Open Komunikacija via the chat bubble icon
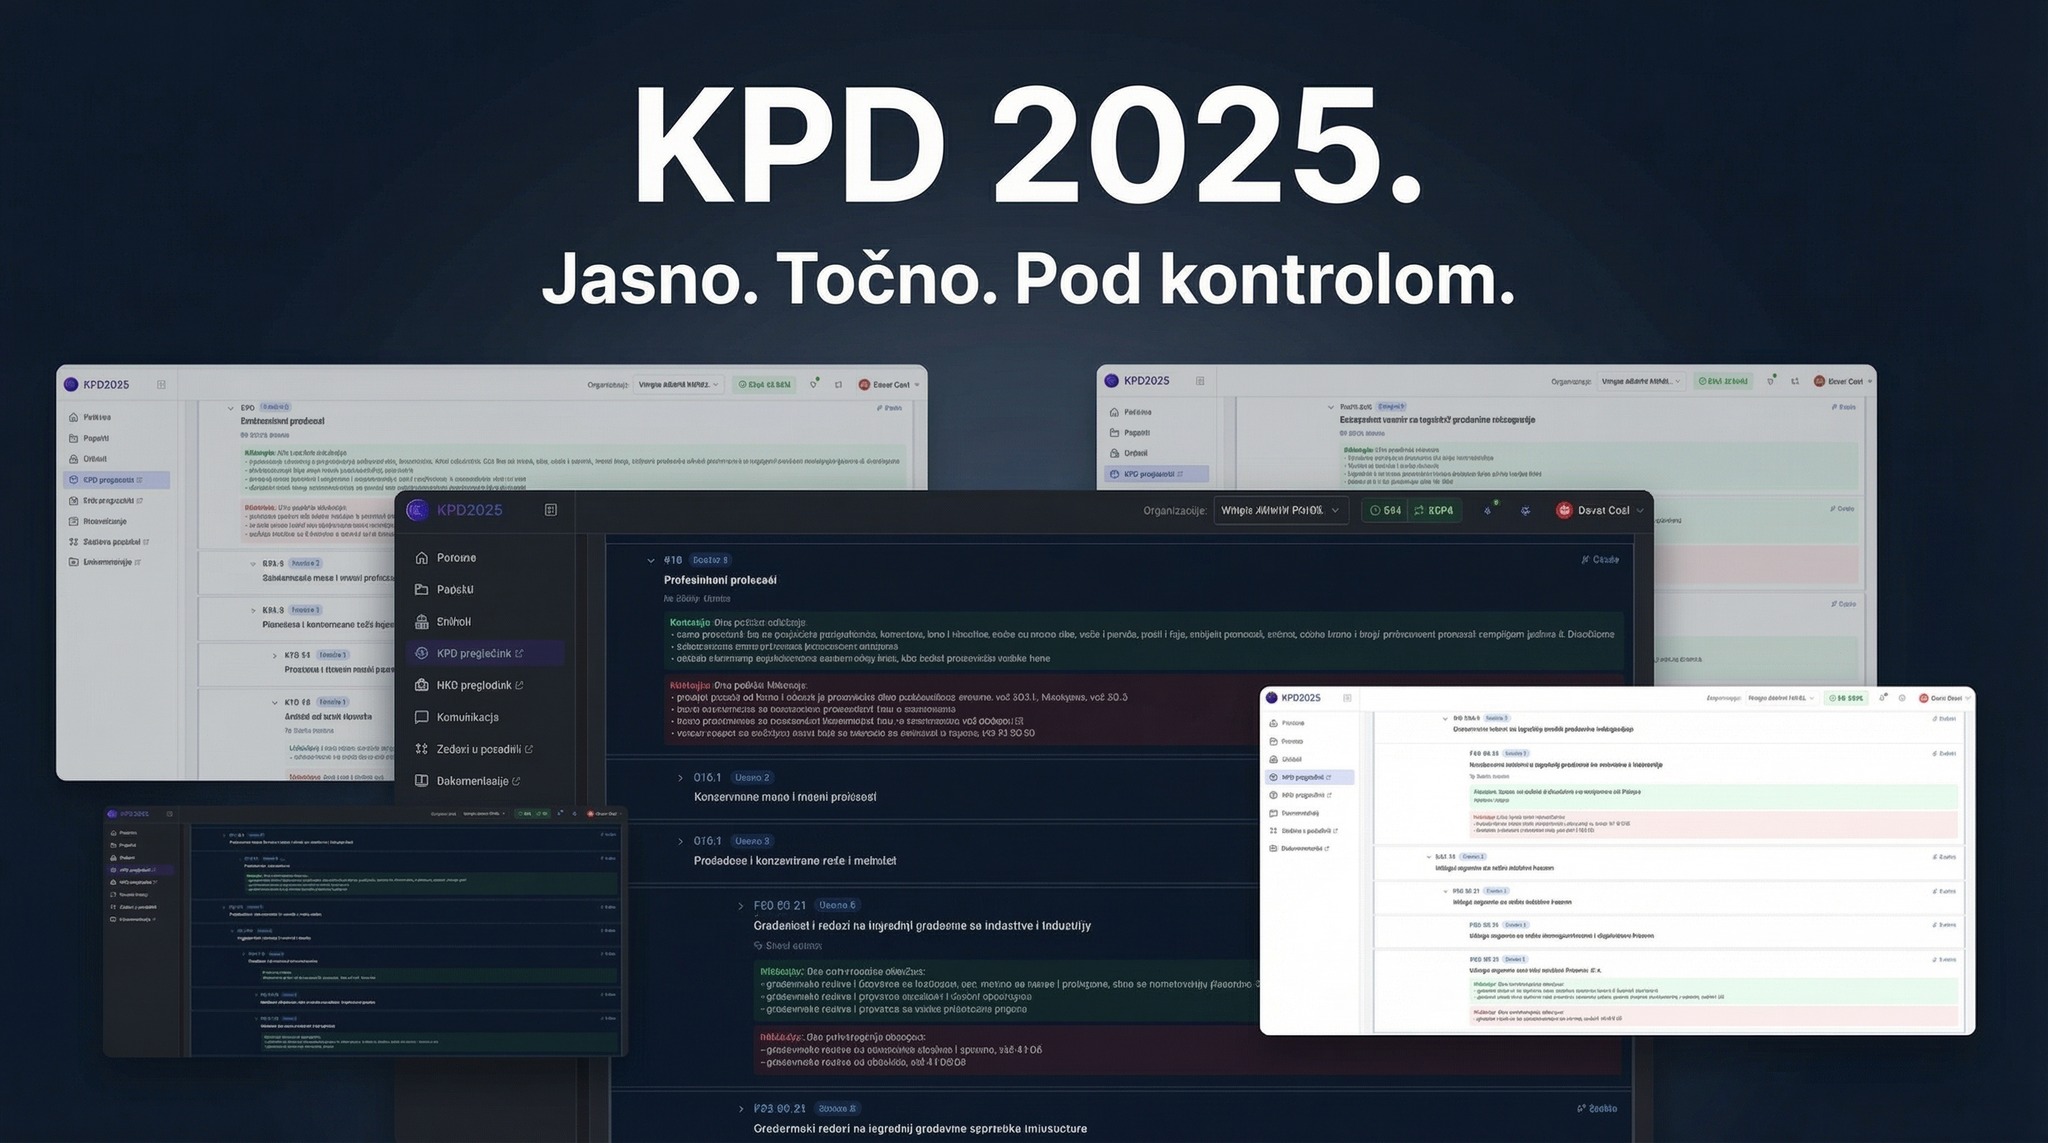The height and width of the screenshot is (1143, 2048). tap(422, 716)
